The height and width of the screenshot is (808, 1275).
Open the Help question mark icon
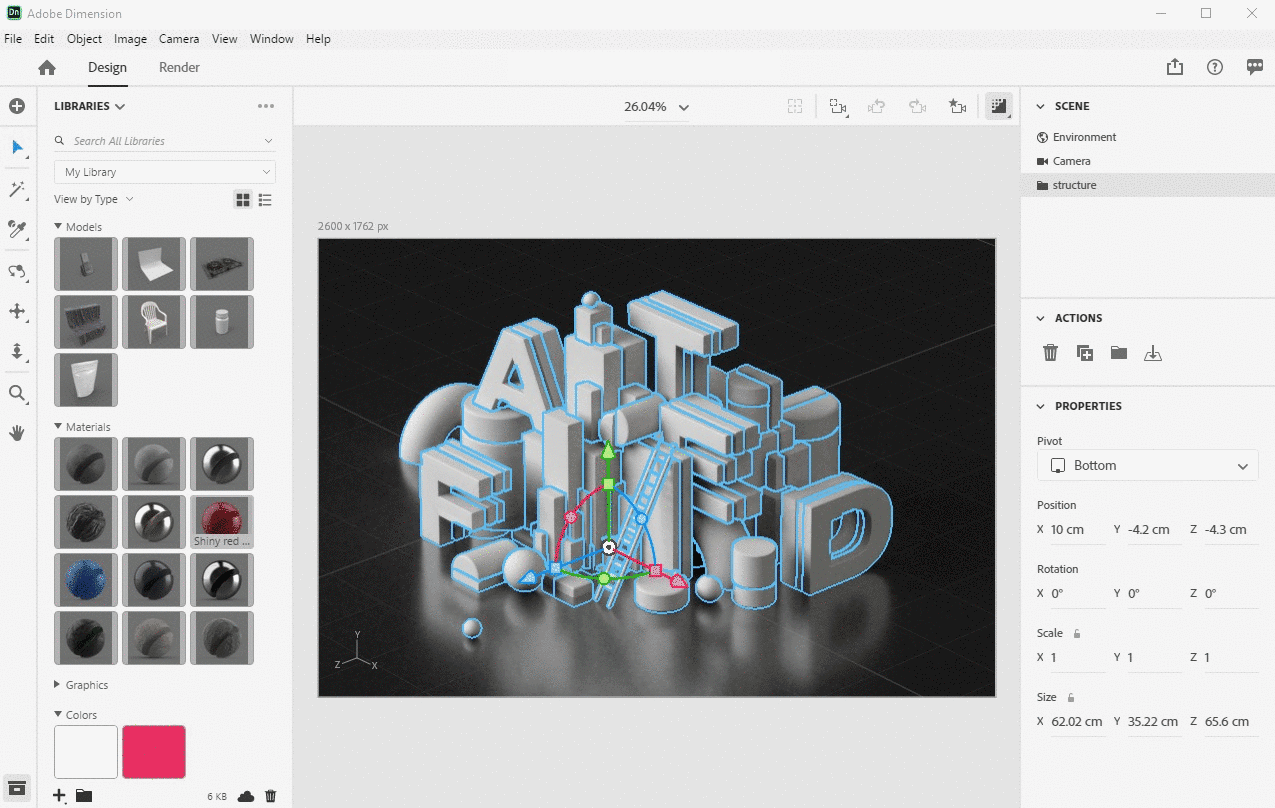pyautogui.click(x=1215, y=67)
